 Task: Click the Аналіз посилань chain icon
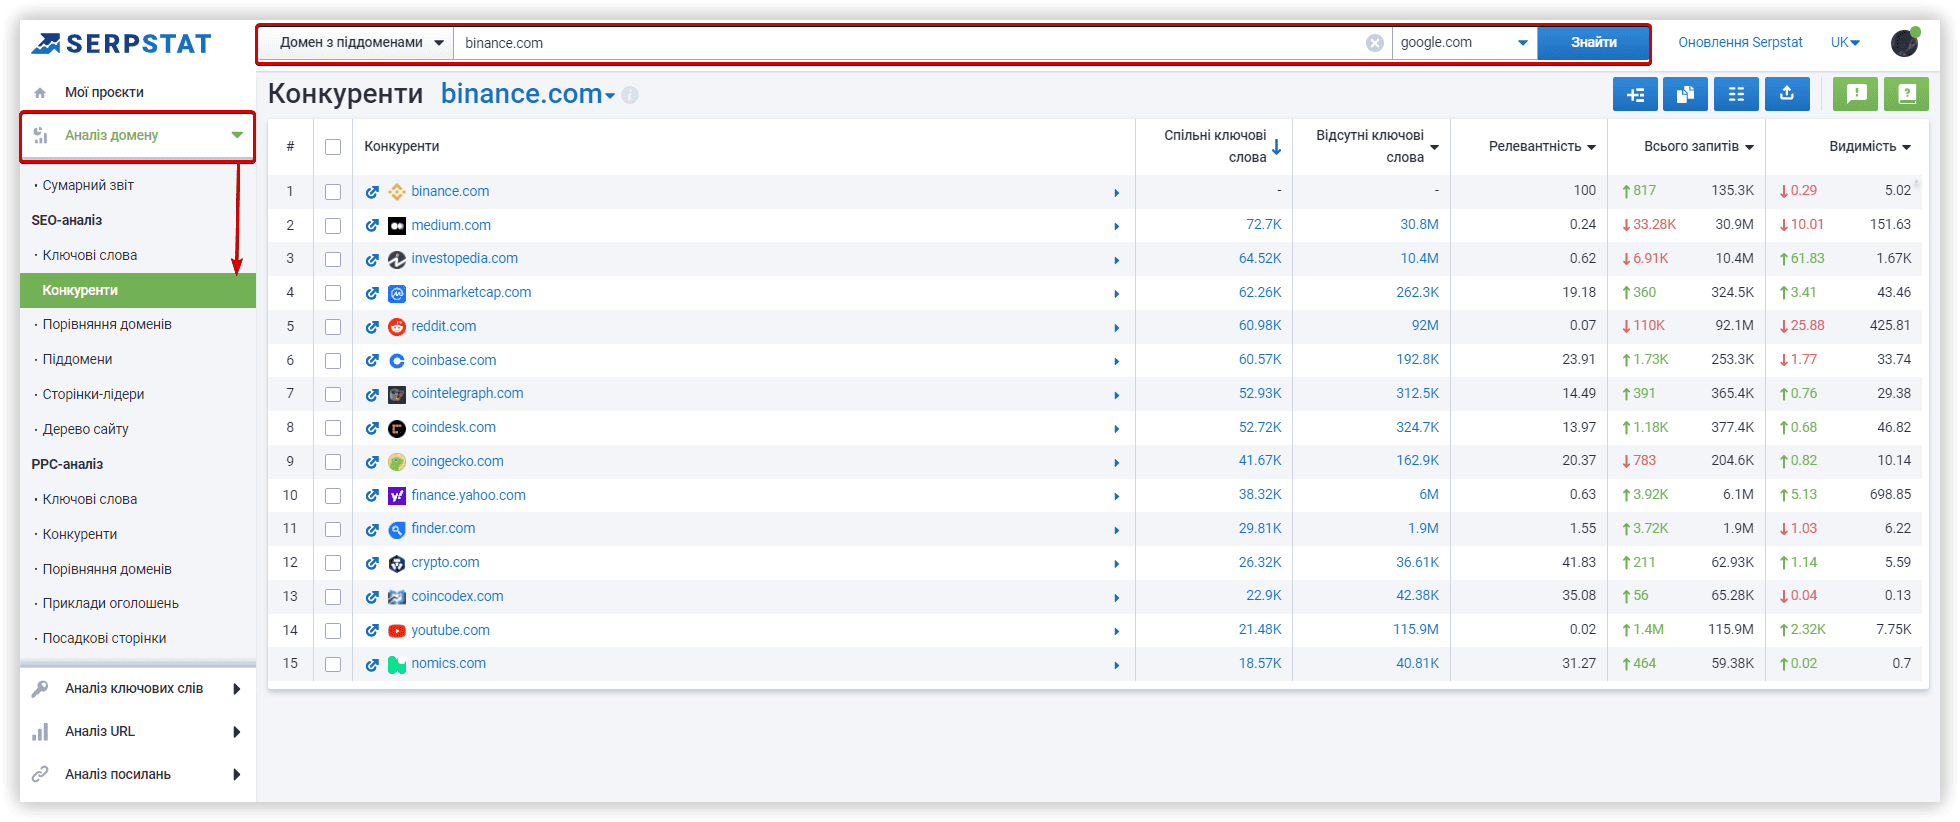coord(40,775)
